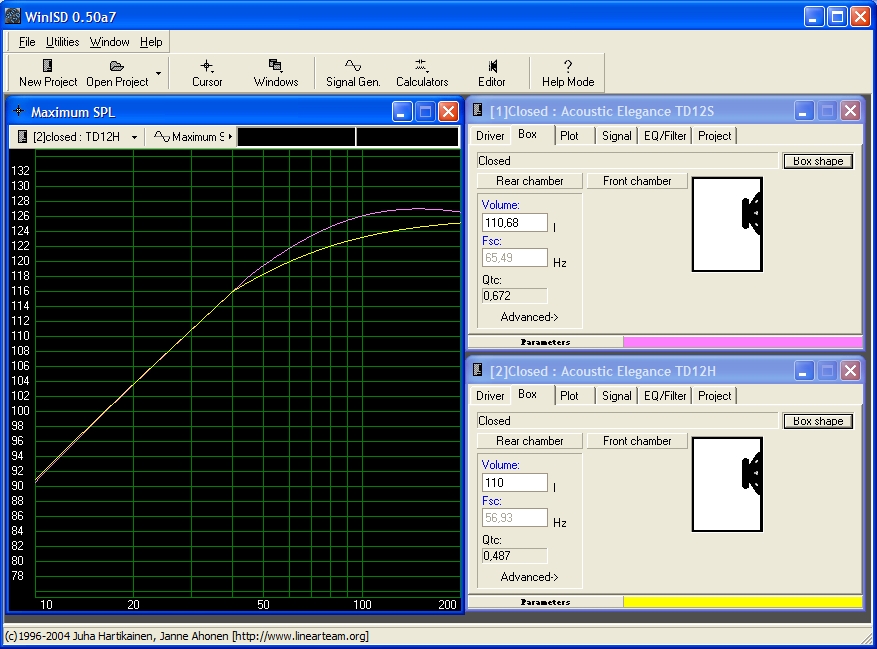Open Project tab in TD12S window
877x649 pixels.
(714, 136)
